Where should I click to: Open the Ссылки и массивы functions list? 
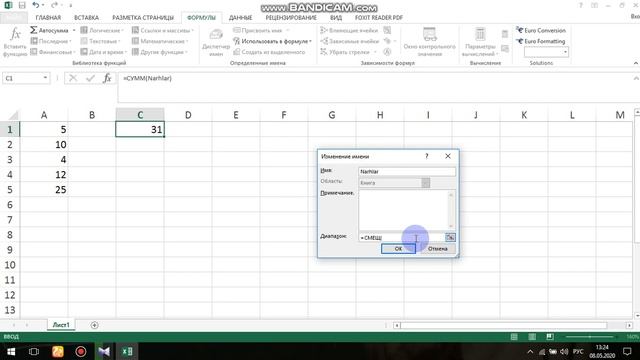[162, 30]
